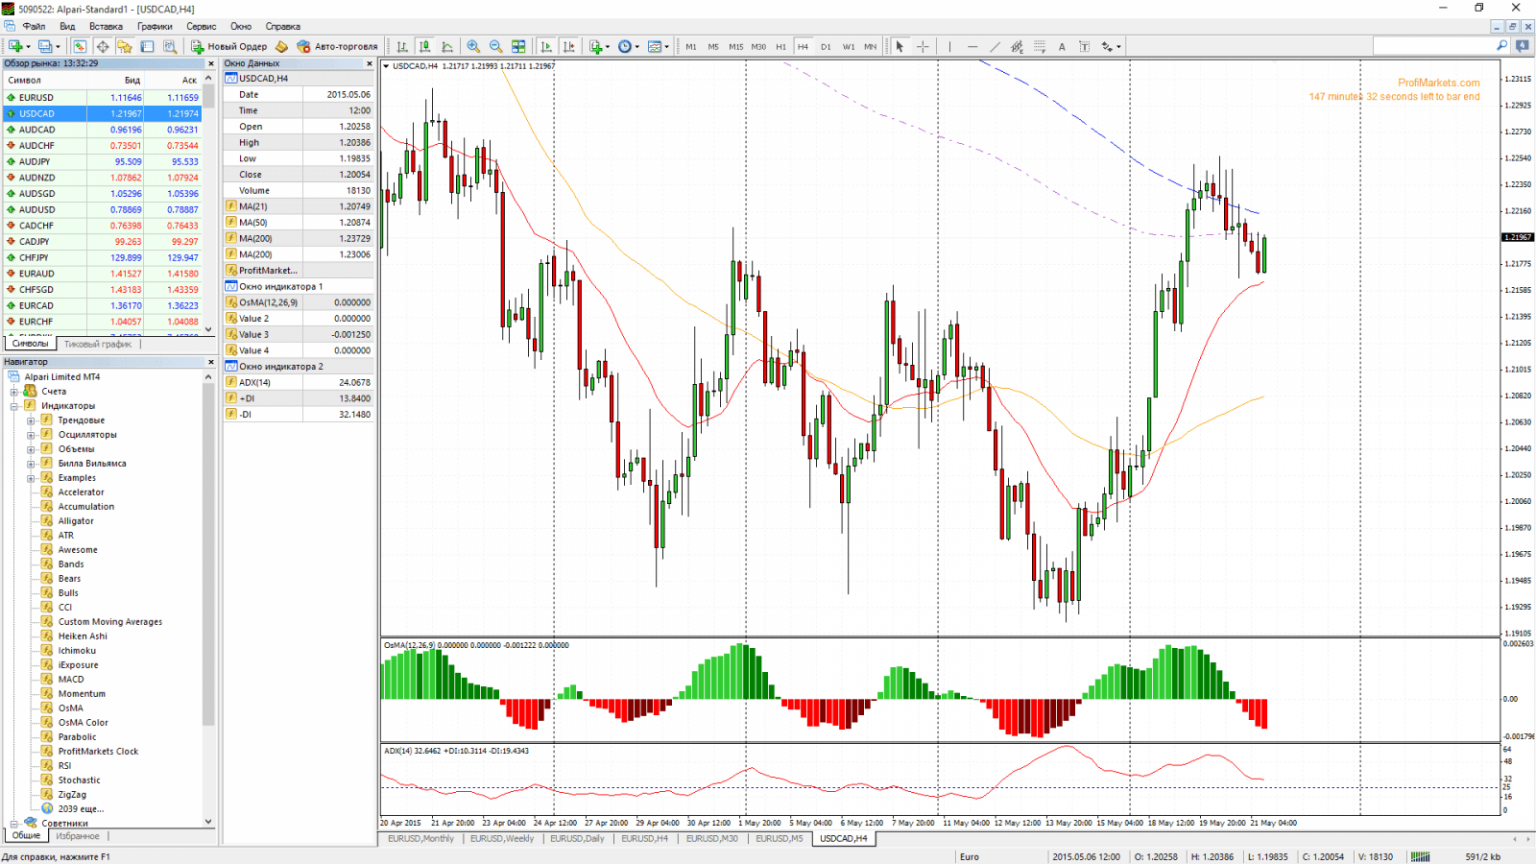
Task: Select the Equidistant Channel tool
Action: (x=1017, y=46)
